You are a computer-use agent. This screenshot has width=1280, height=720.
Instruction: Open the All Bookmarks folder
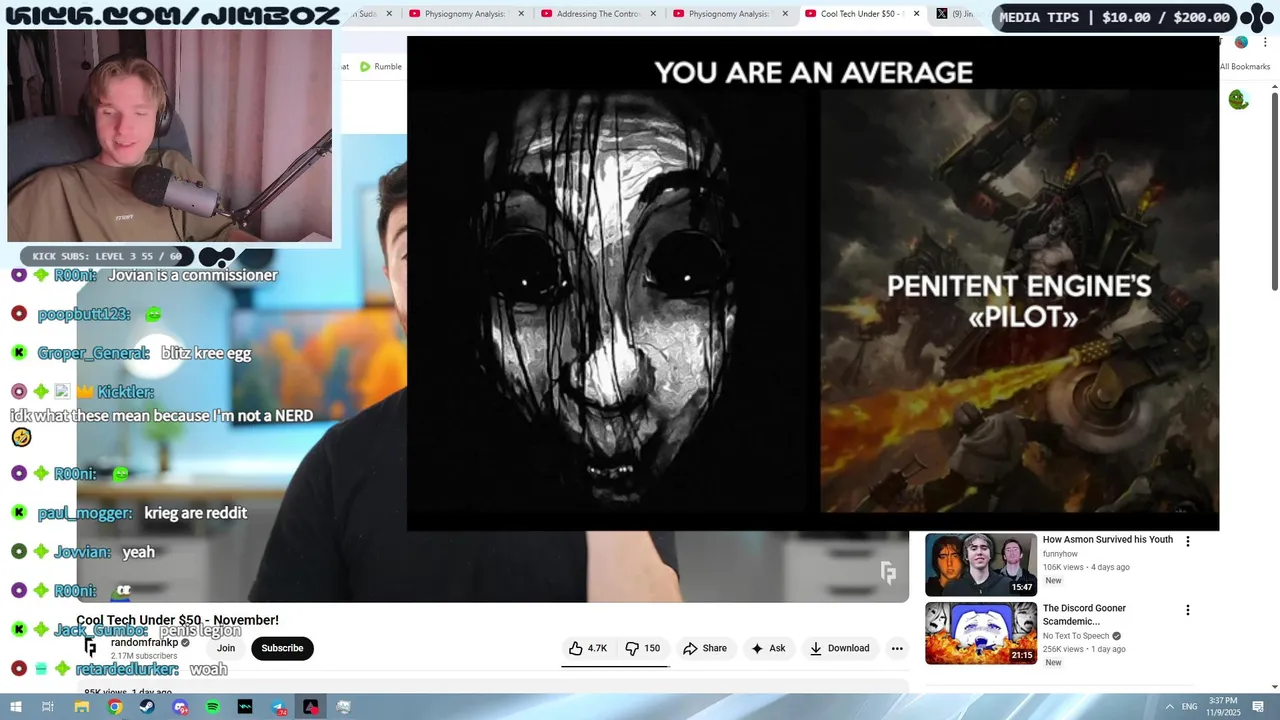click(x=1244, y=67)
